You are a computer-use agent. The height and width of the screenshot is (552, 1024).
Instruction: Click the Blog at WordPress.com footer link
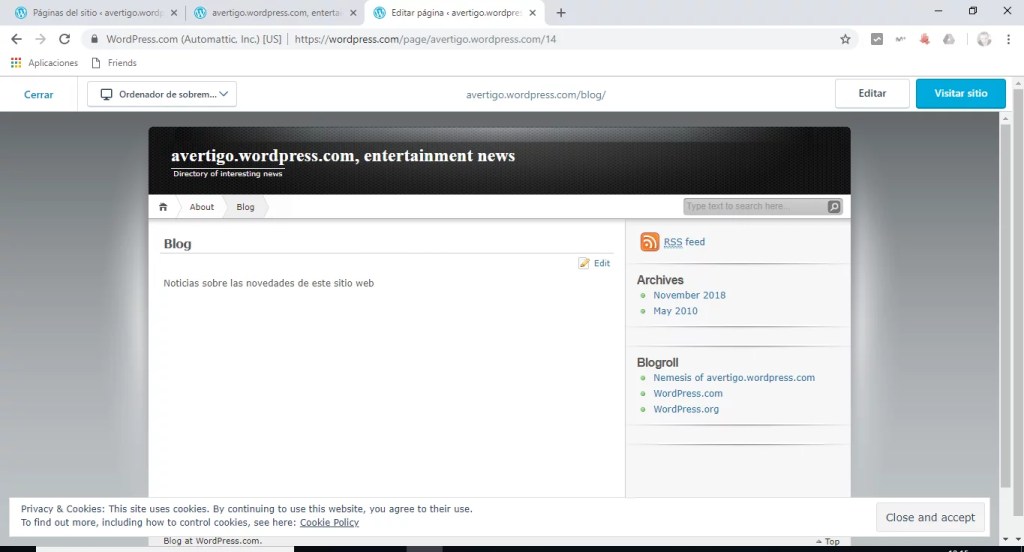pos(212,541)
